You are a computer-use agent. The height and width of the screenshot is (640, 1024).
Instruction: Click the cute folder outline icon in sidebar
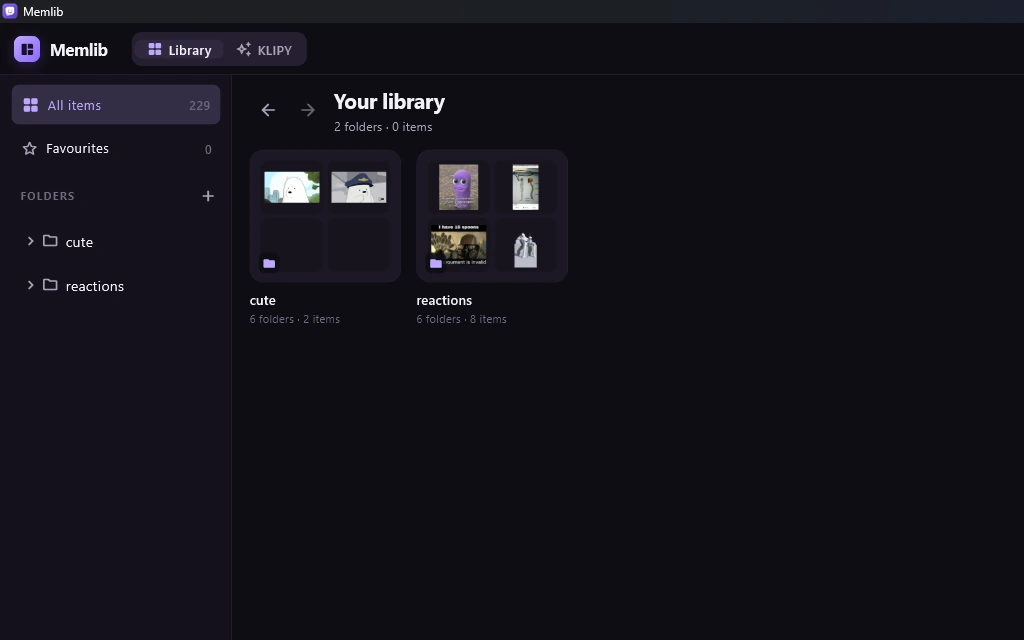click(x=50, y=240)
